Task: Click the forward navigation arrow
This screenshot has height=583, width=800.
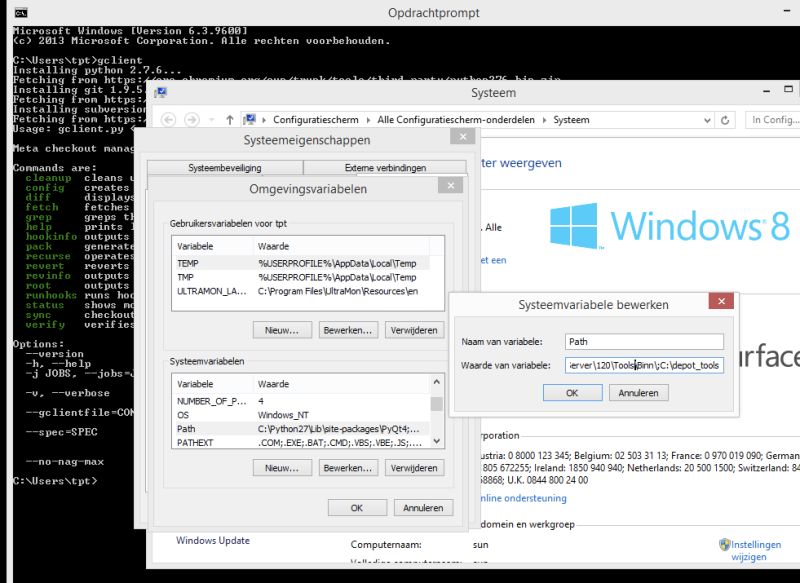Action: (191, 119)
